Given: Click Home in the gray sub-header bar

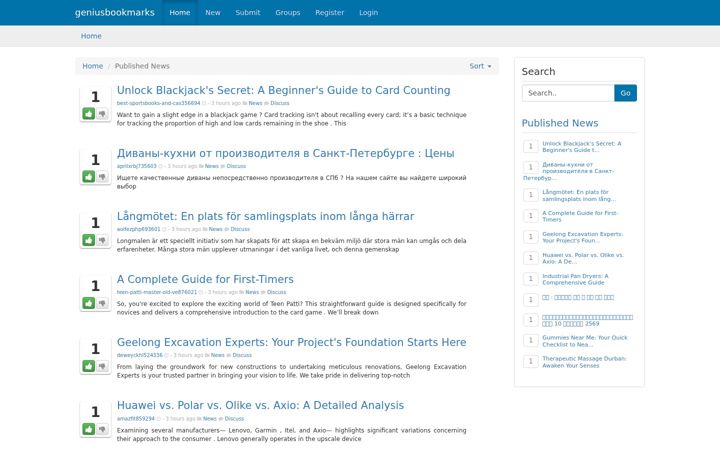Looking at the screenshot, I should [91, 36].
